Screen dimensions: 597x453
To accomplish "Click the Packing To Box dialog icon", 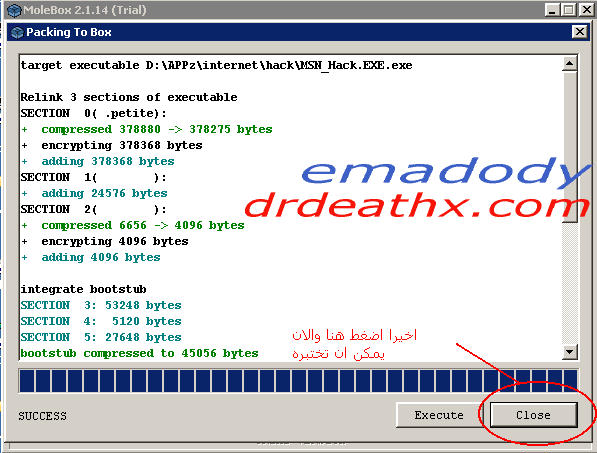I will pyautogui.click(x=17, y=32).
